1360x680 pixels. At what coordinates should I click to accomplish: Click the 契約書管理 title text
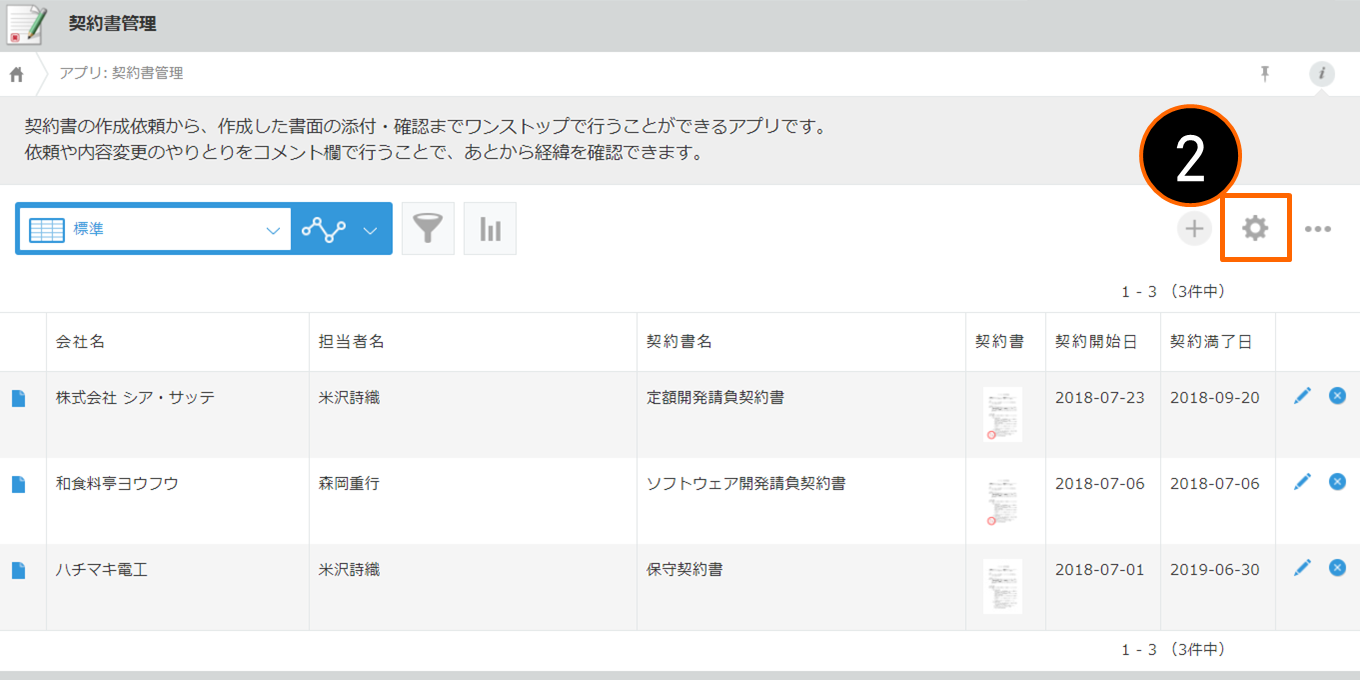112,24
